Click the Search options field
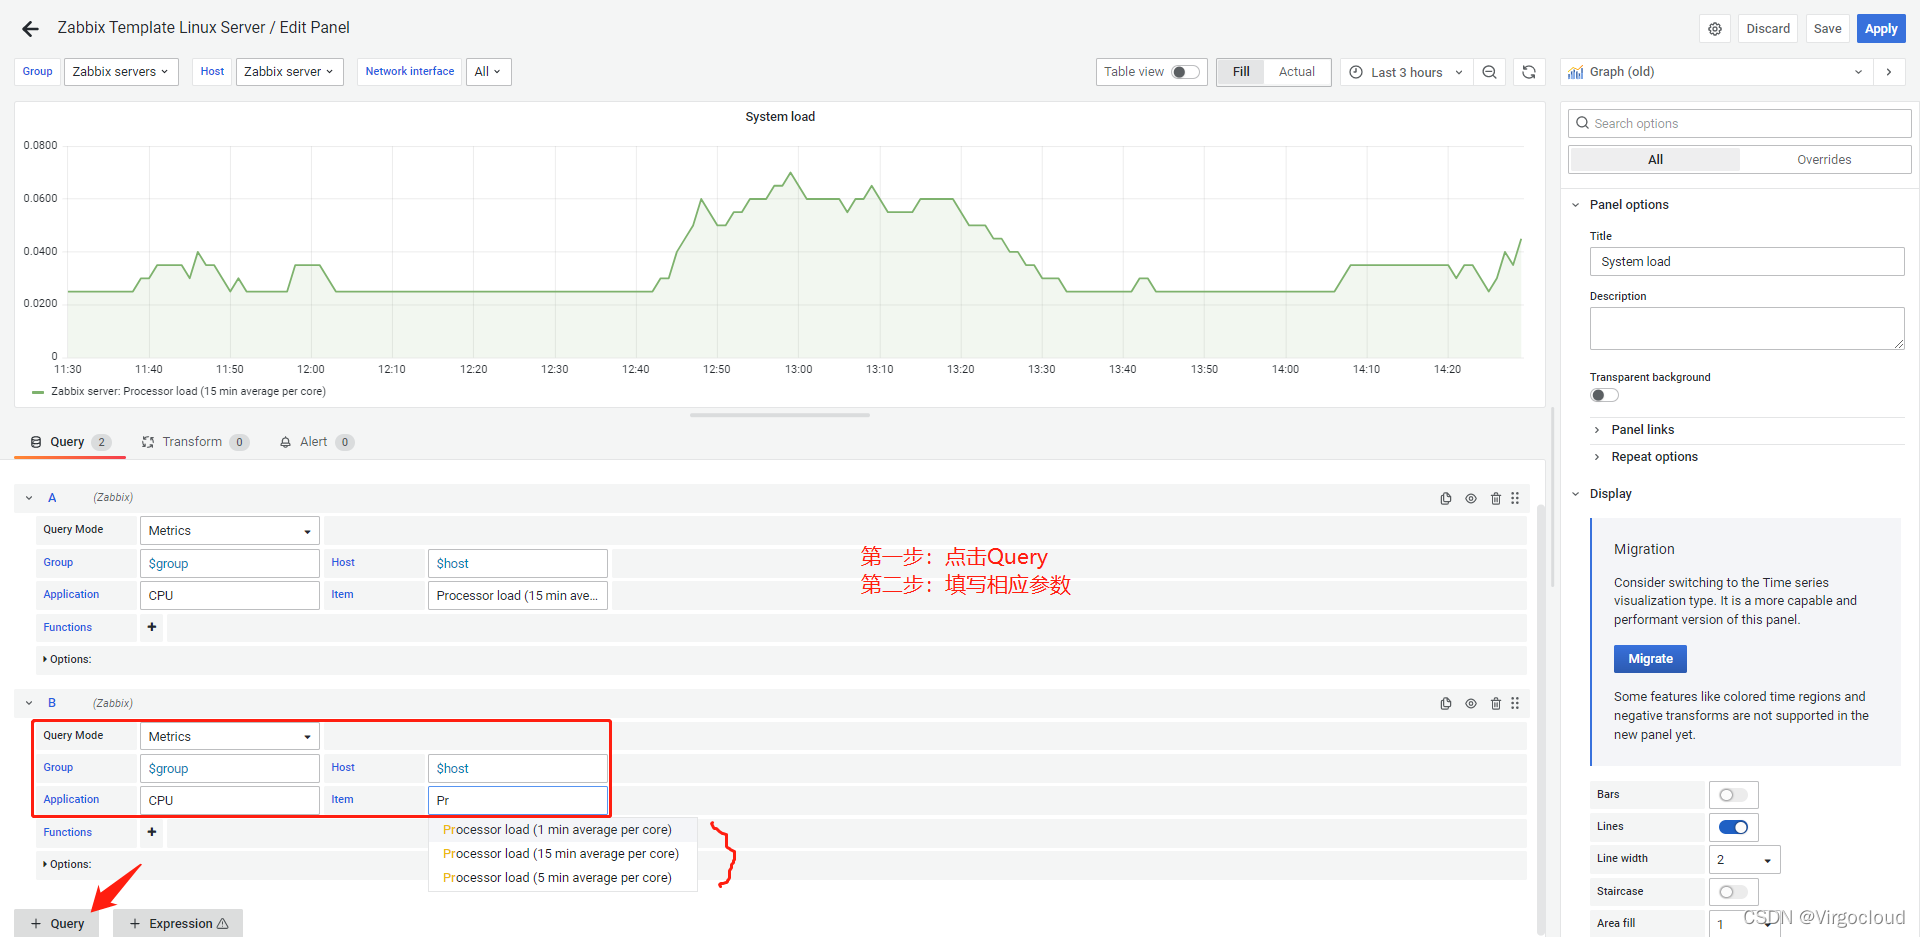Image resolution: width=1920 pixels, height=937 pixels. [1739, 123]
